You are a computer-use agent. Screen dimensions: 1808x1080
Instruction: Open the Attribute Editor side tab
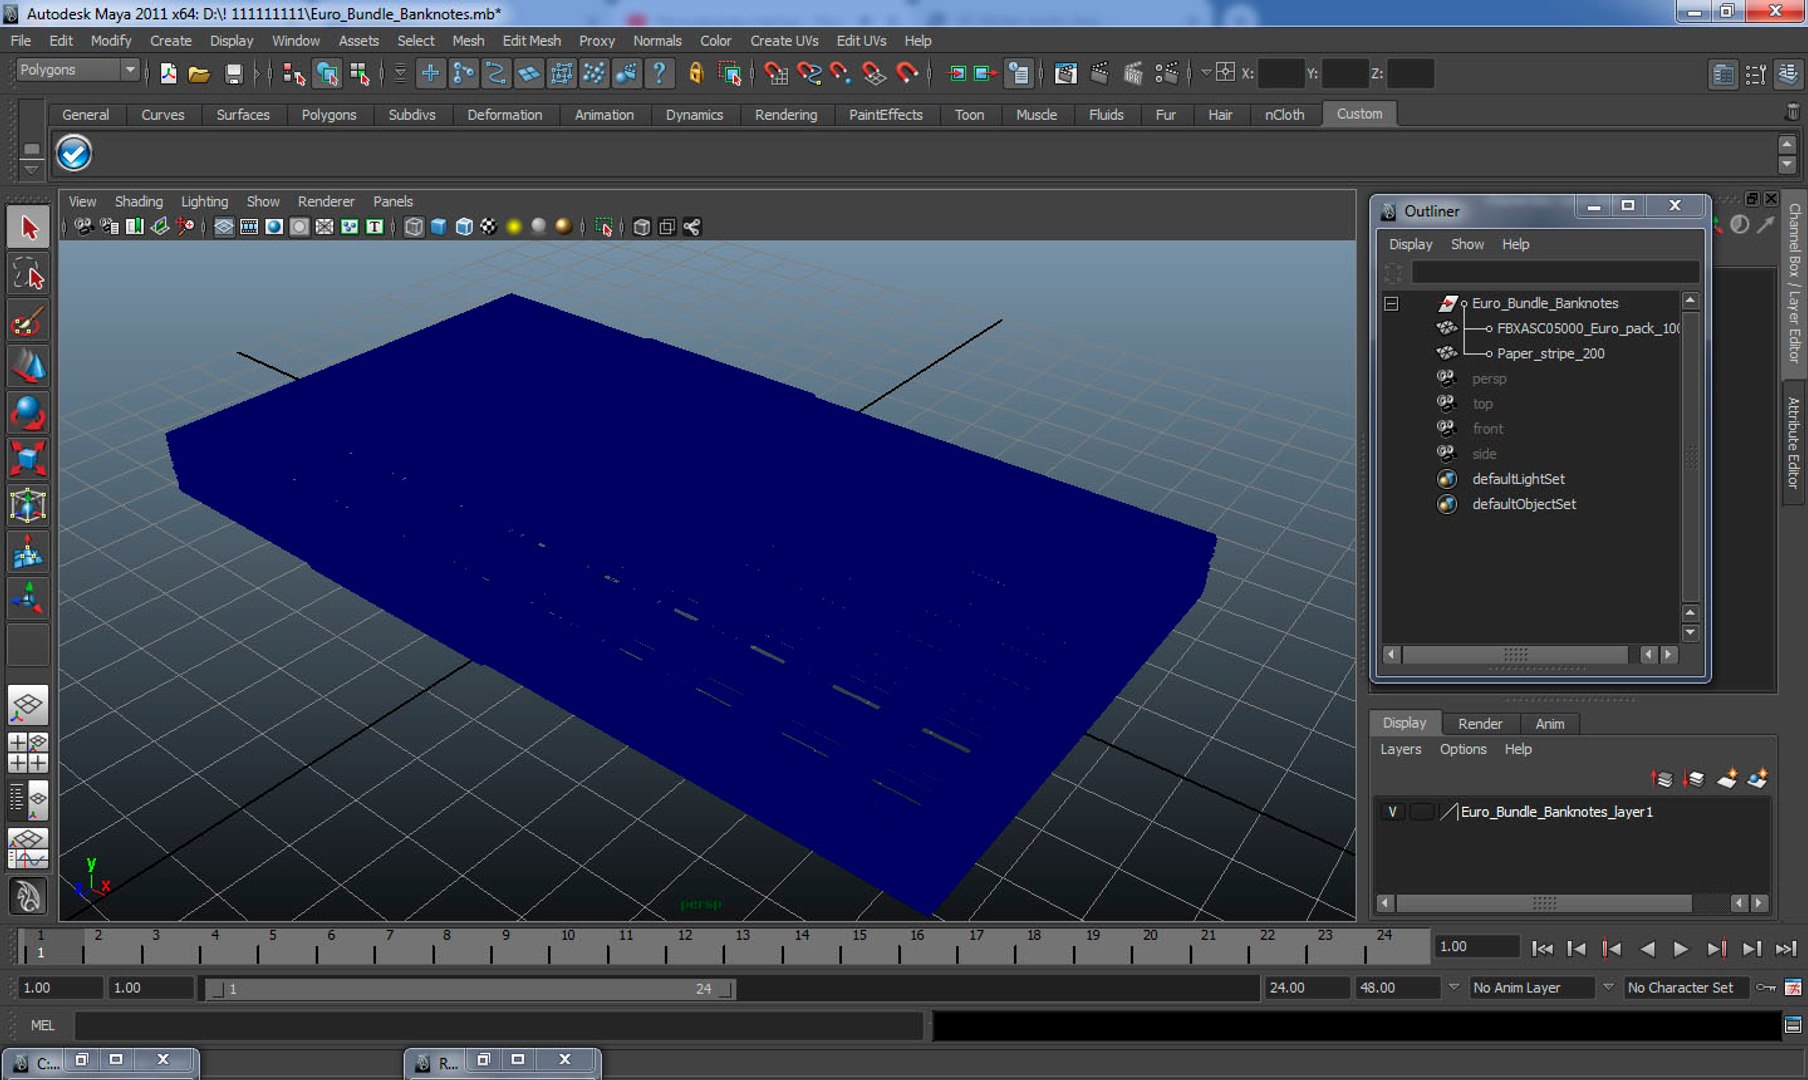(x=1794, y=442)
